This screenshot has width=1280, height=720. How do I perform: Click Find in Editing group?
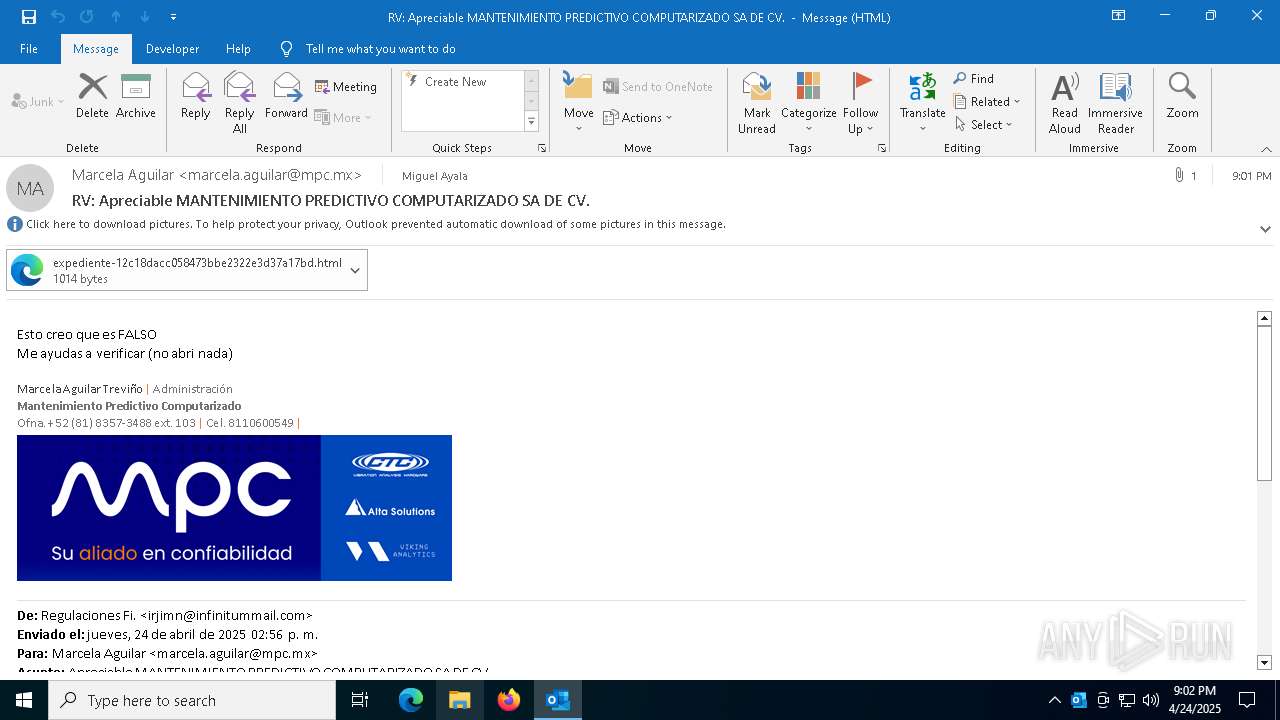tap(974, 79)
